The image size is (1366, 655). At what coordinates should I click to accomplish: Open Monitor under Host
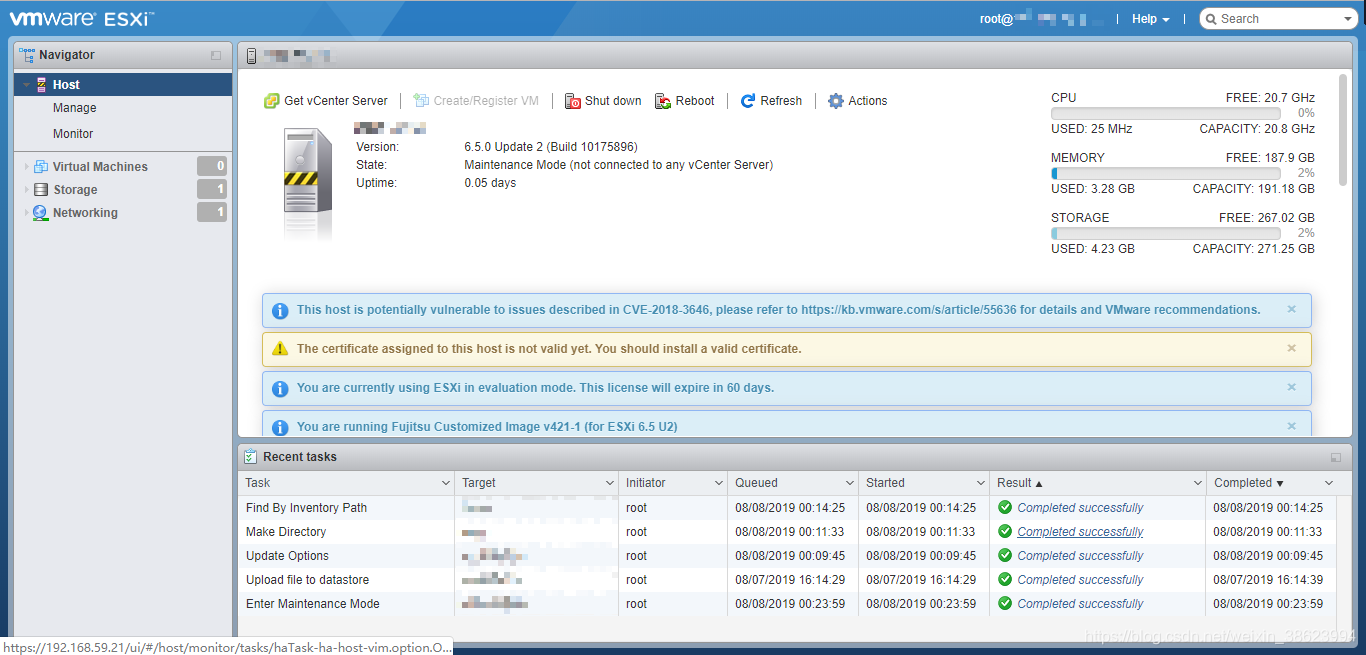click(73, 134)
